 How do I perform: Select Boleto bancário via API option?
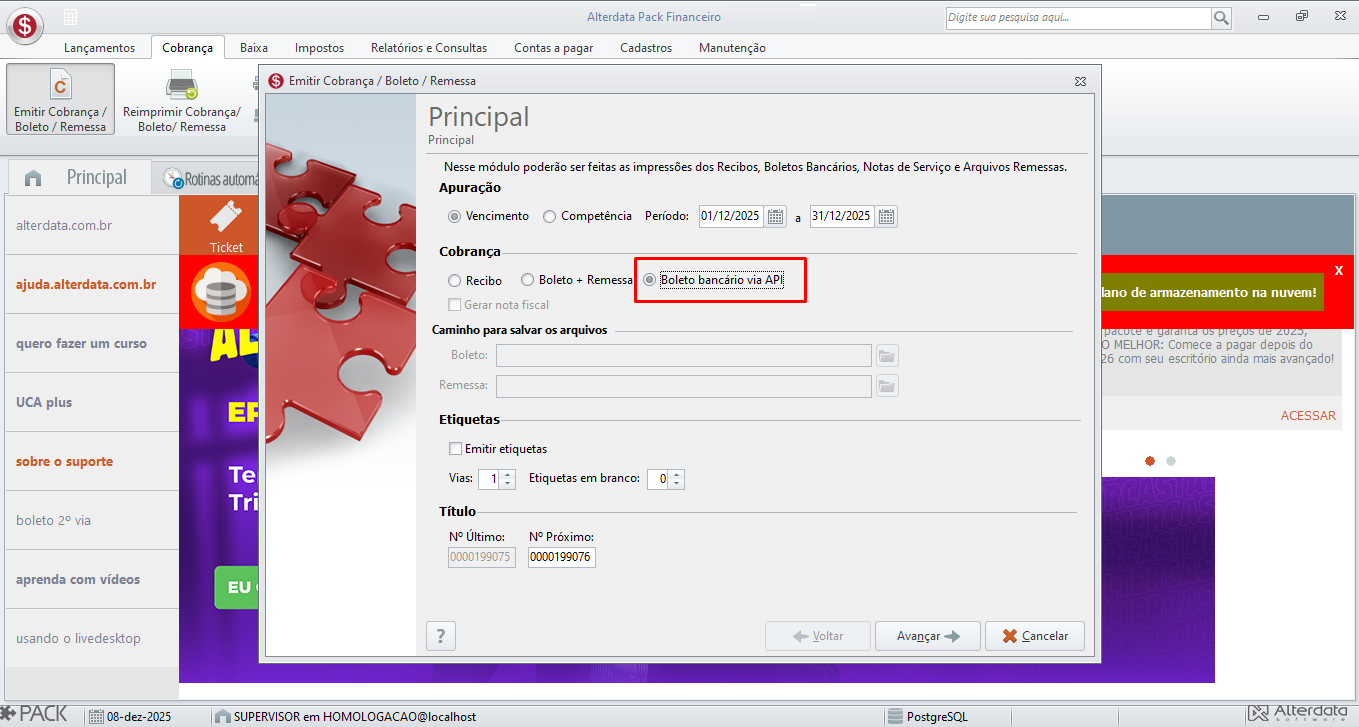[650, 281]
